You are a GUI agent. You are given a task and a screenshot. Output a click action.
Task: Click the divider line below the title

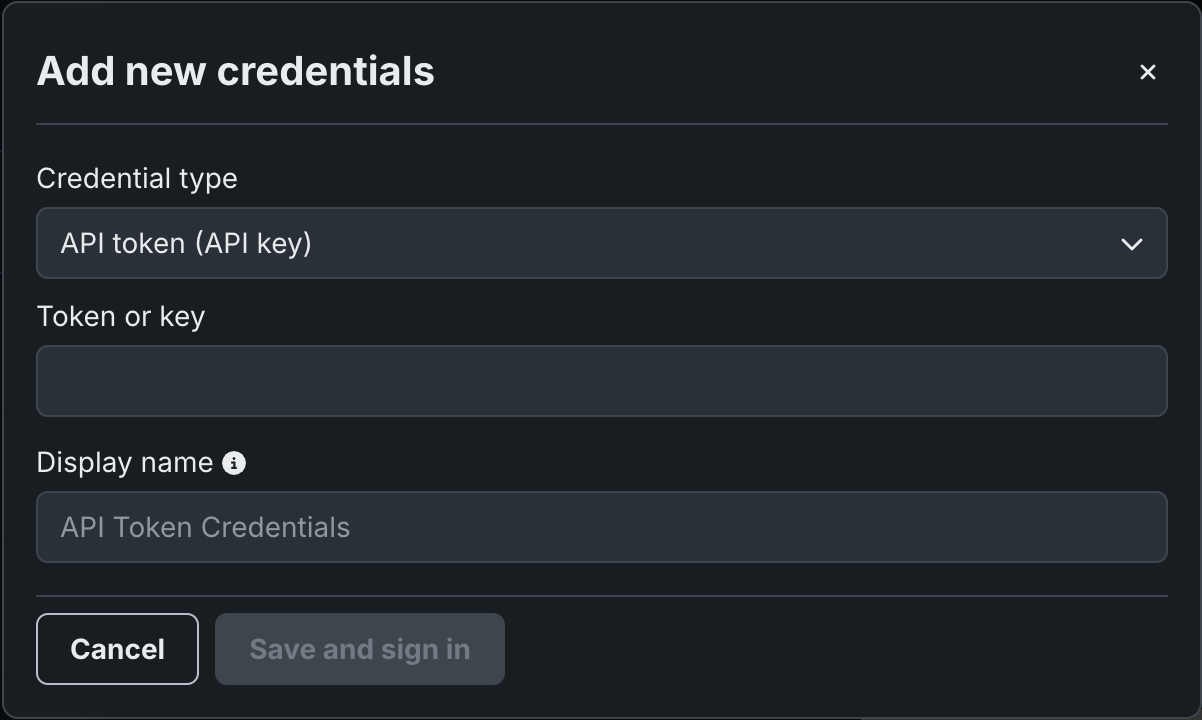click(x=601, y=124)
